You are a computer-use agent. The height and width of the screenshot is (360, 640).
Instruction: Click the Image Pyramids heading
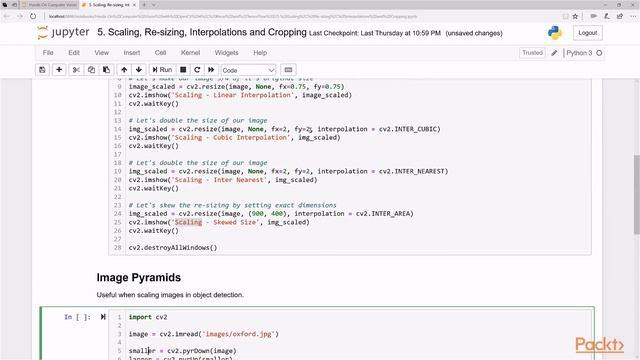(139, 278)
